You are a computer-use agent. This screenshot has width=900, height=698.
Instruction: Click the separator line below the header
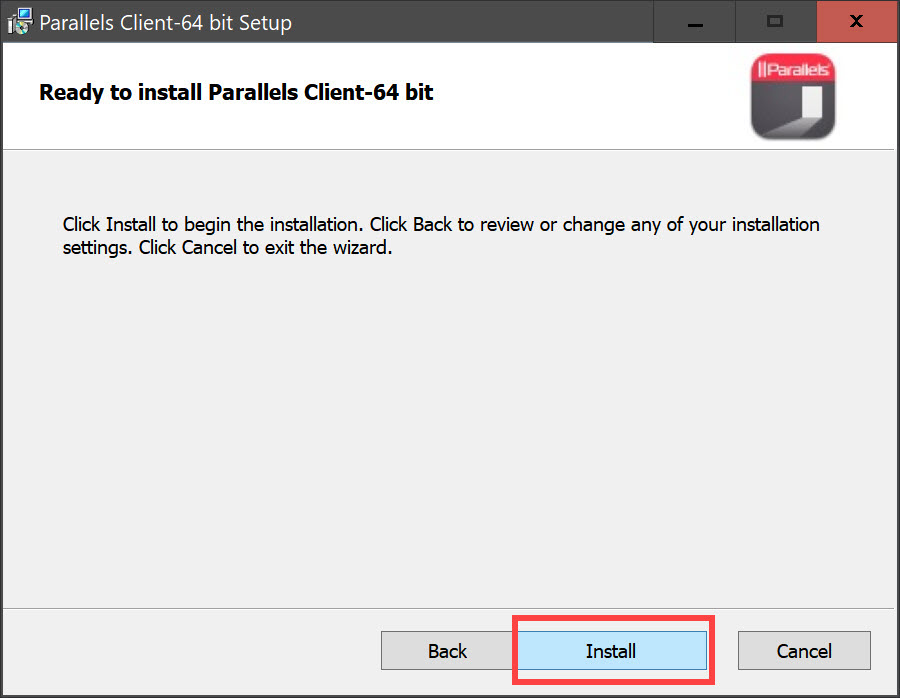pos(450,150)
